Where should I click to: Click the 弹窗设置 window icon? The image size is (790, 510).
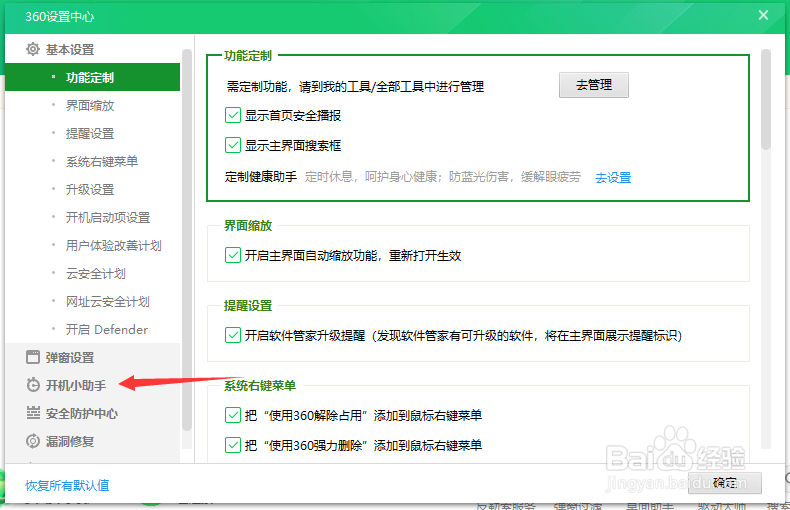[33, 357]
